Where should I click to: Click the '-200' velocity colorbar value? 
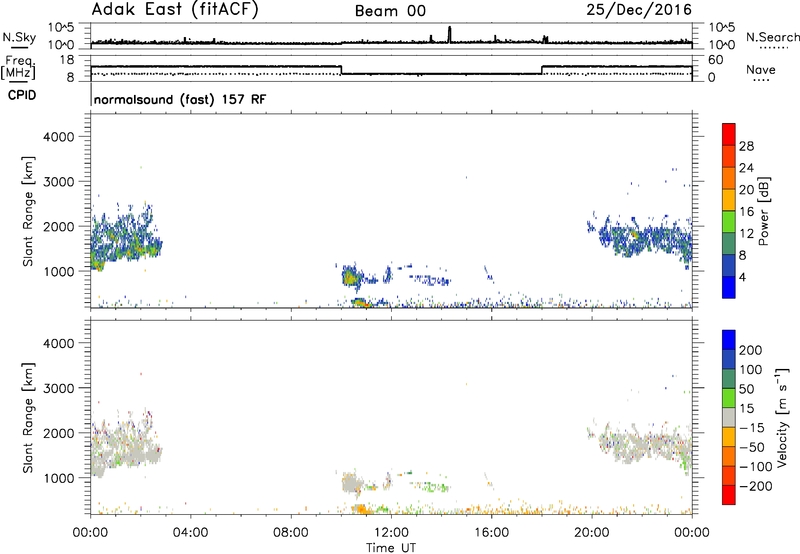754,486
